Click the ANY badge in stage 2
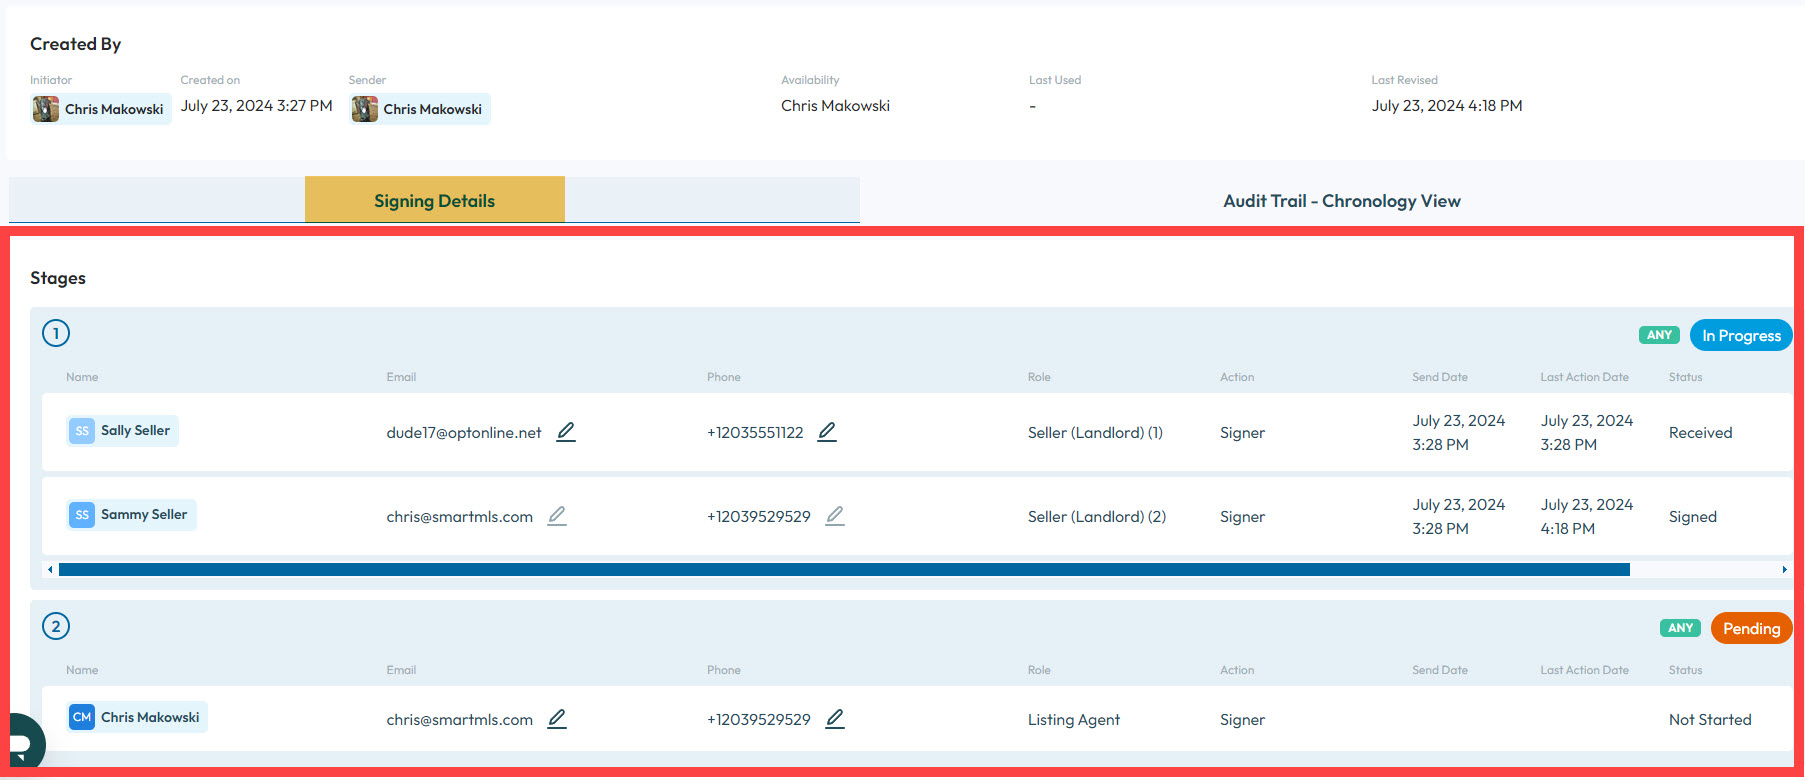1805x780 pixels. [1680, 628]
